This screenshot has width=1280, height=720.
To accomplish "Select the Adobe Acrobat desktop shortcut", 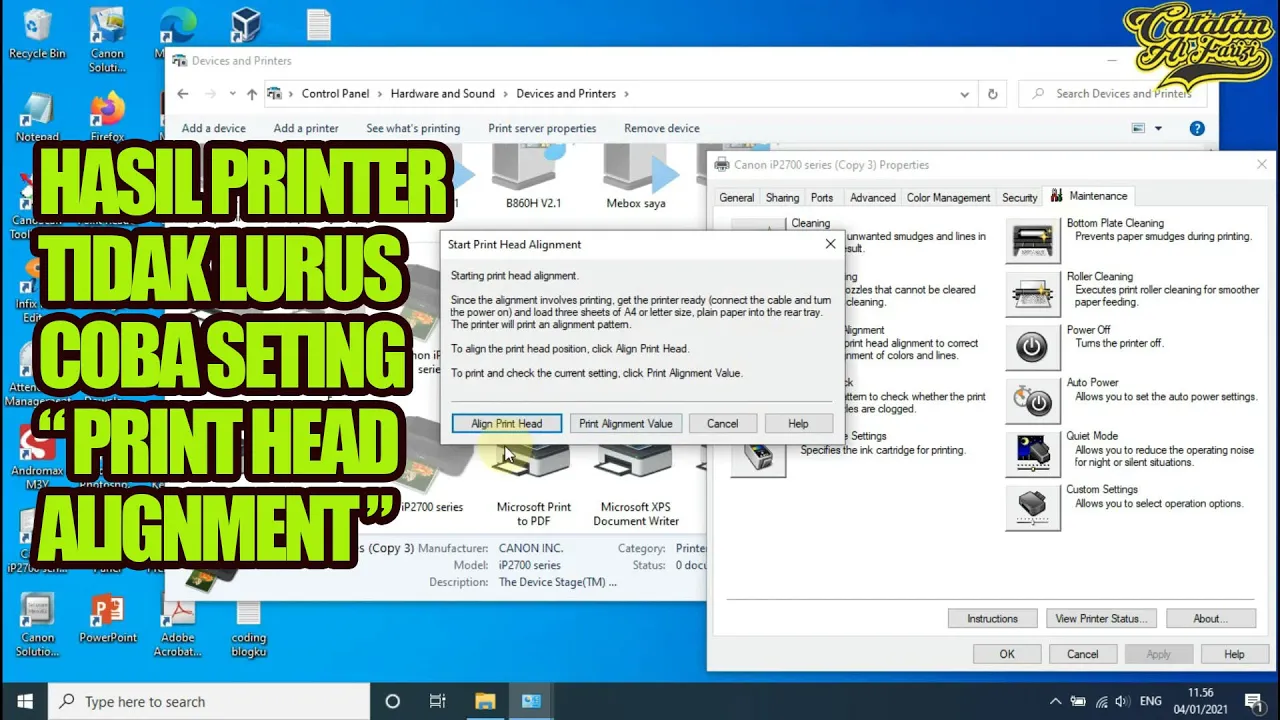I will (176, 627).
